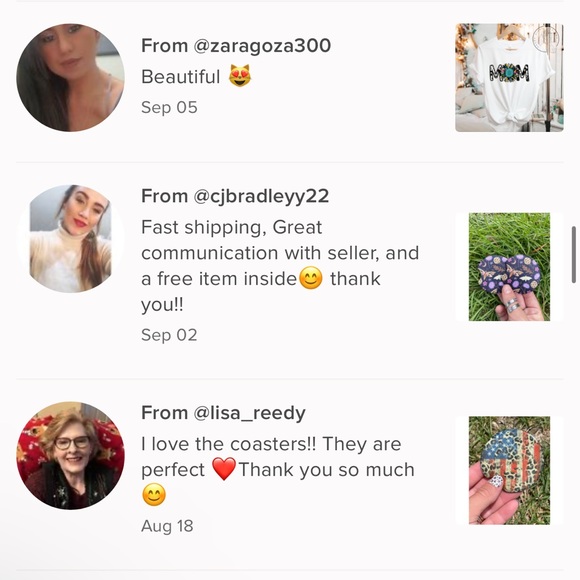The height and width of the screenshot is (580, 580).
Task: Open the @zaragoza300 username link
Action: pyautogui.click(x=262, y=46)
